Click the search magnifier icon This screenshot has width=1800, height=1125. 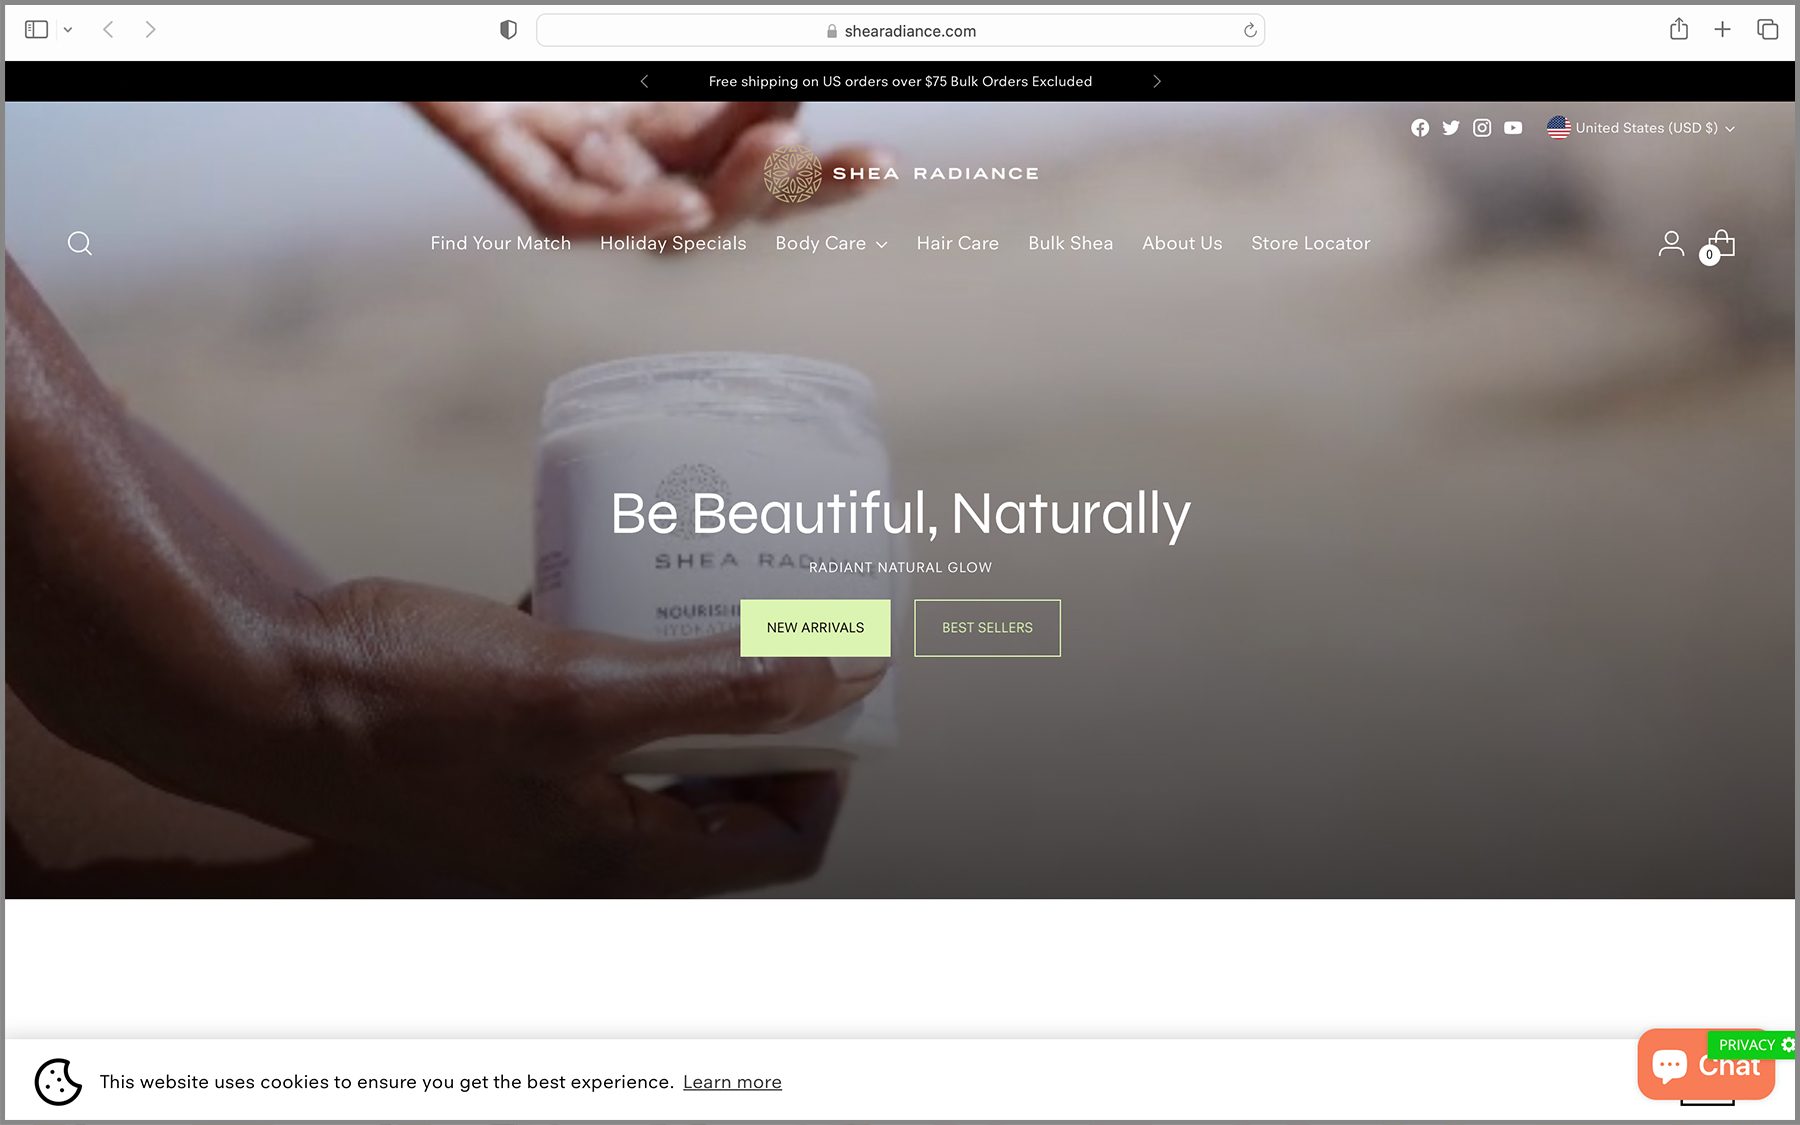(80, 243)
